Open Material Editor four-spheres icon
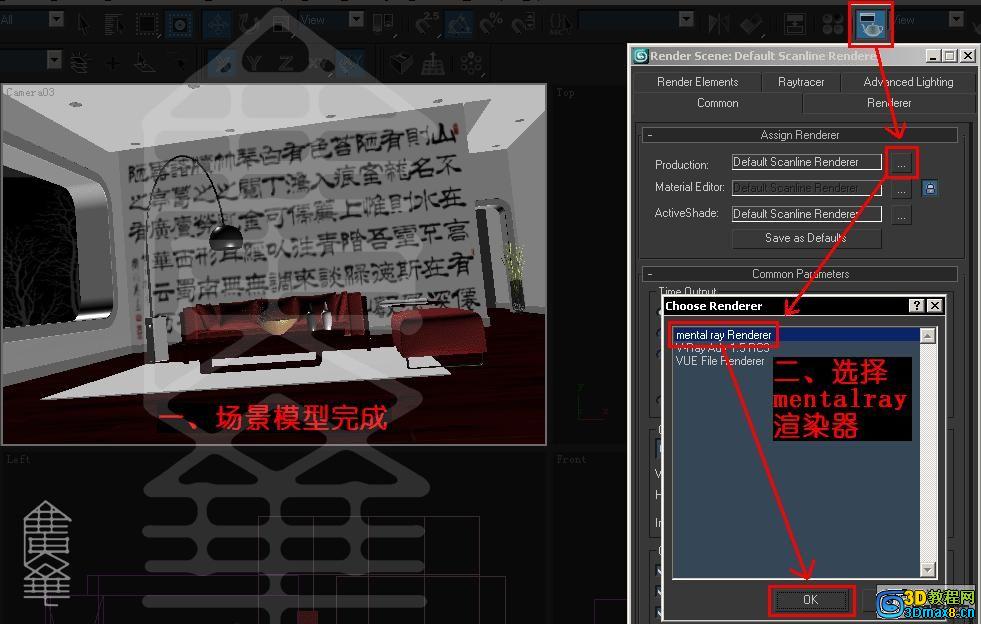Image resolution: width=981 pixels, height=624 pixels. pyautogui.click(x=833, y=24)
